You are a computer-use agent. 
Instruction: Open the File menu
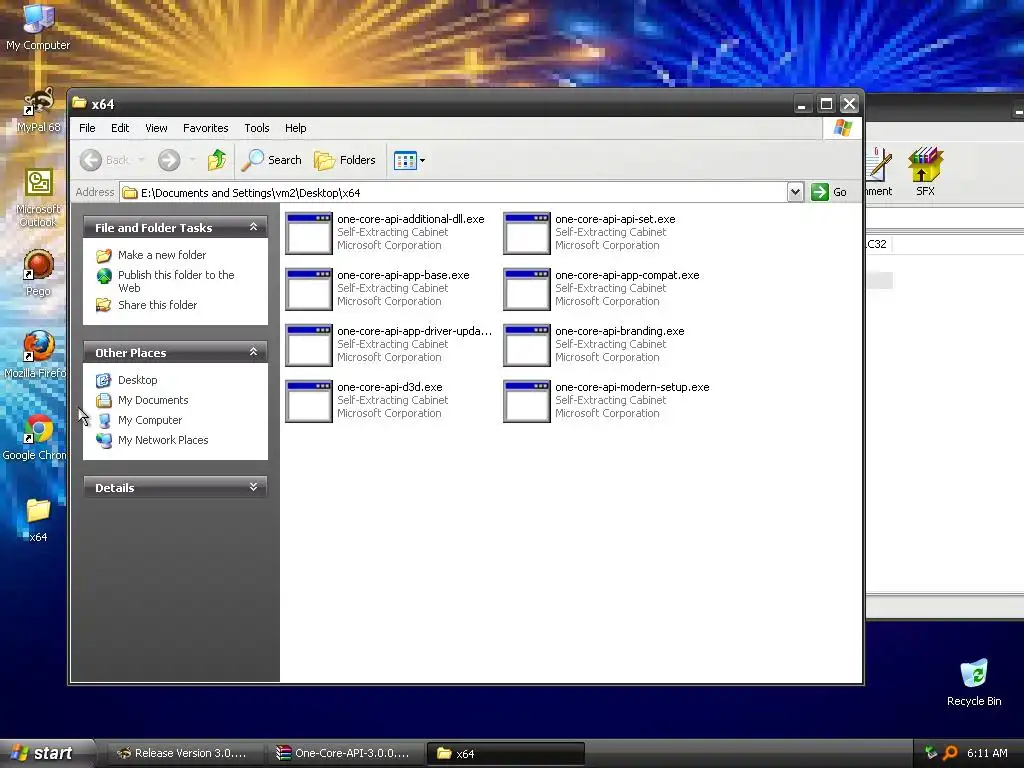click(87, 128)
